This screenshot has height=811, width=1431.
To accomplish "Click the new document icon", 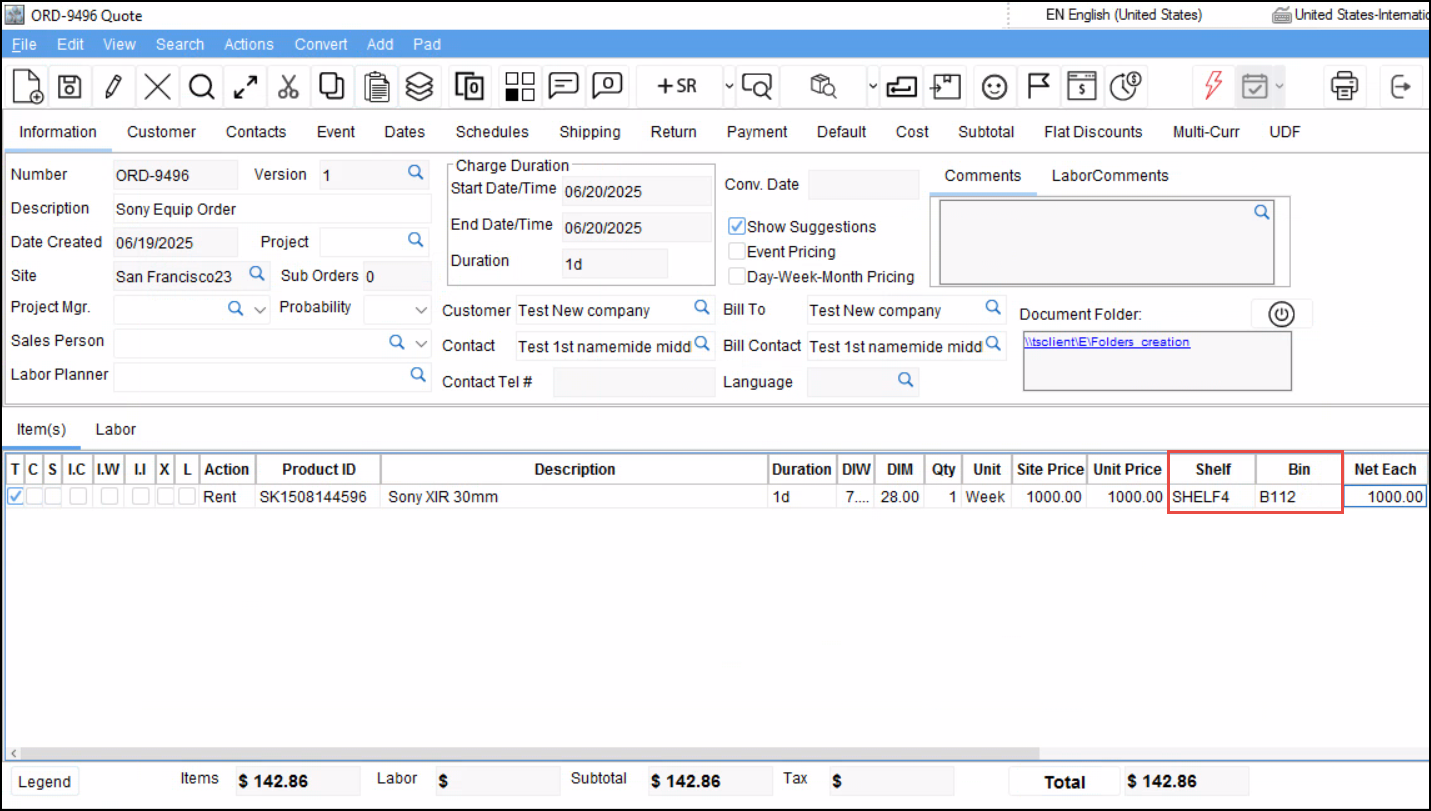I will pyautogui.click(x=27, y=87).
